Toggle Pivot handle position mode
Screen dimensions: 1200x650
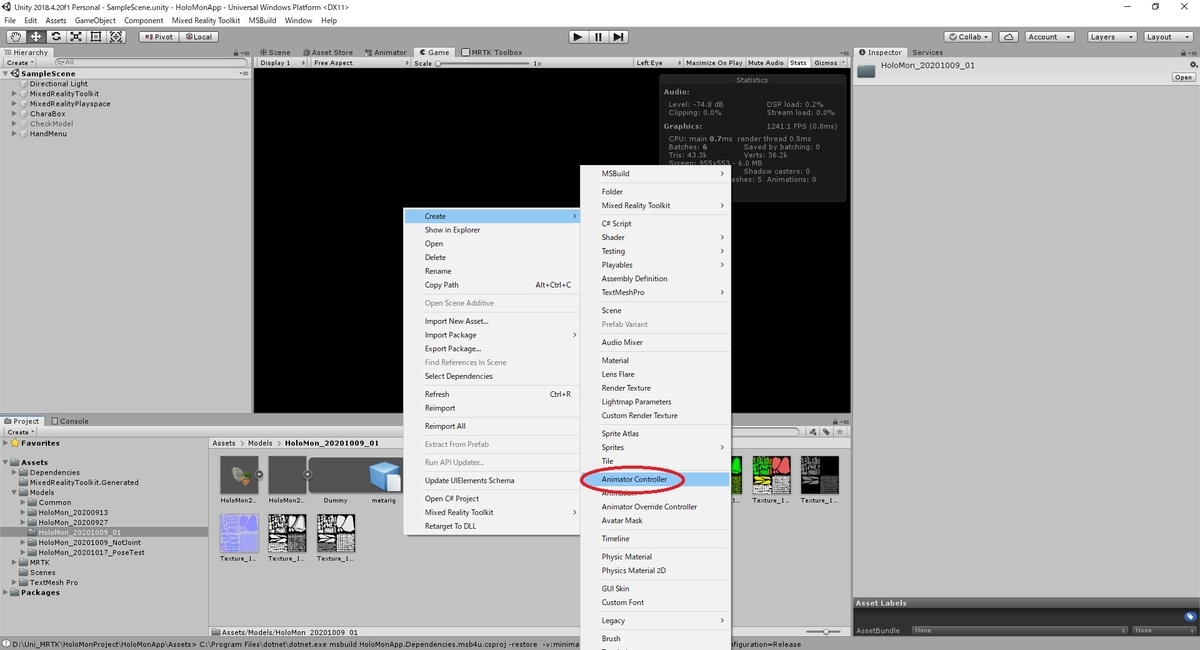tap(158, 36)
